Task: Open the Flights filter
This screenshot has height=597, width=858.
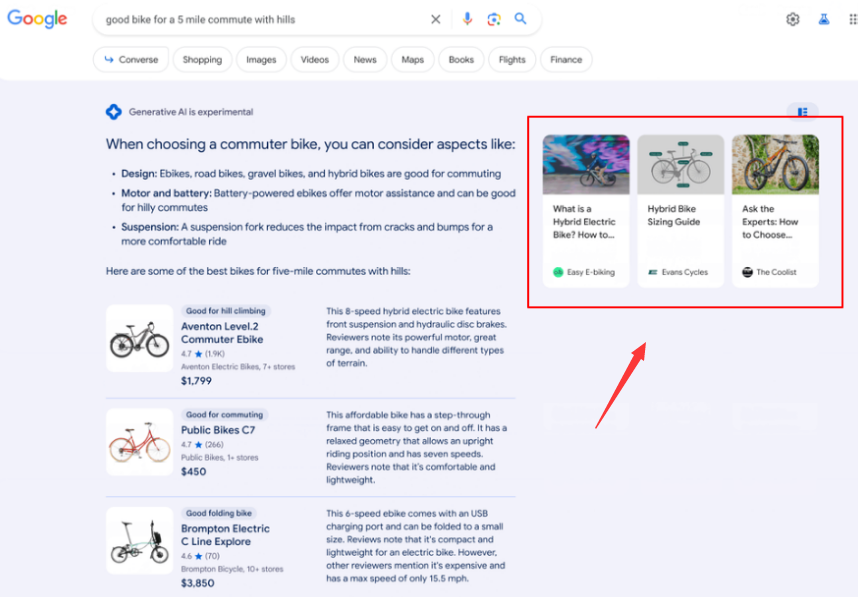Action: pyautogui.click(x=512, y=60)
